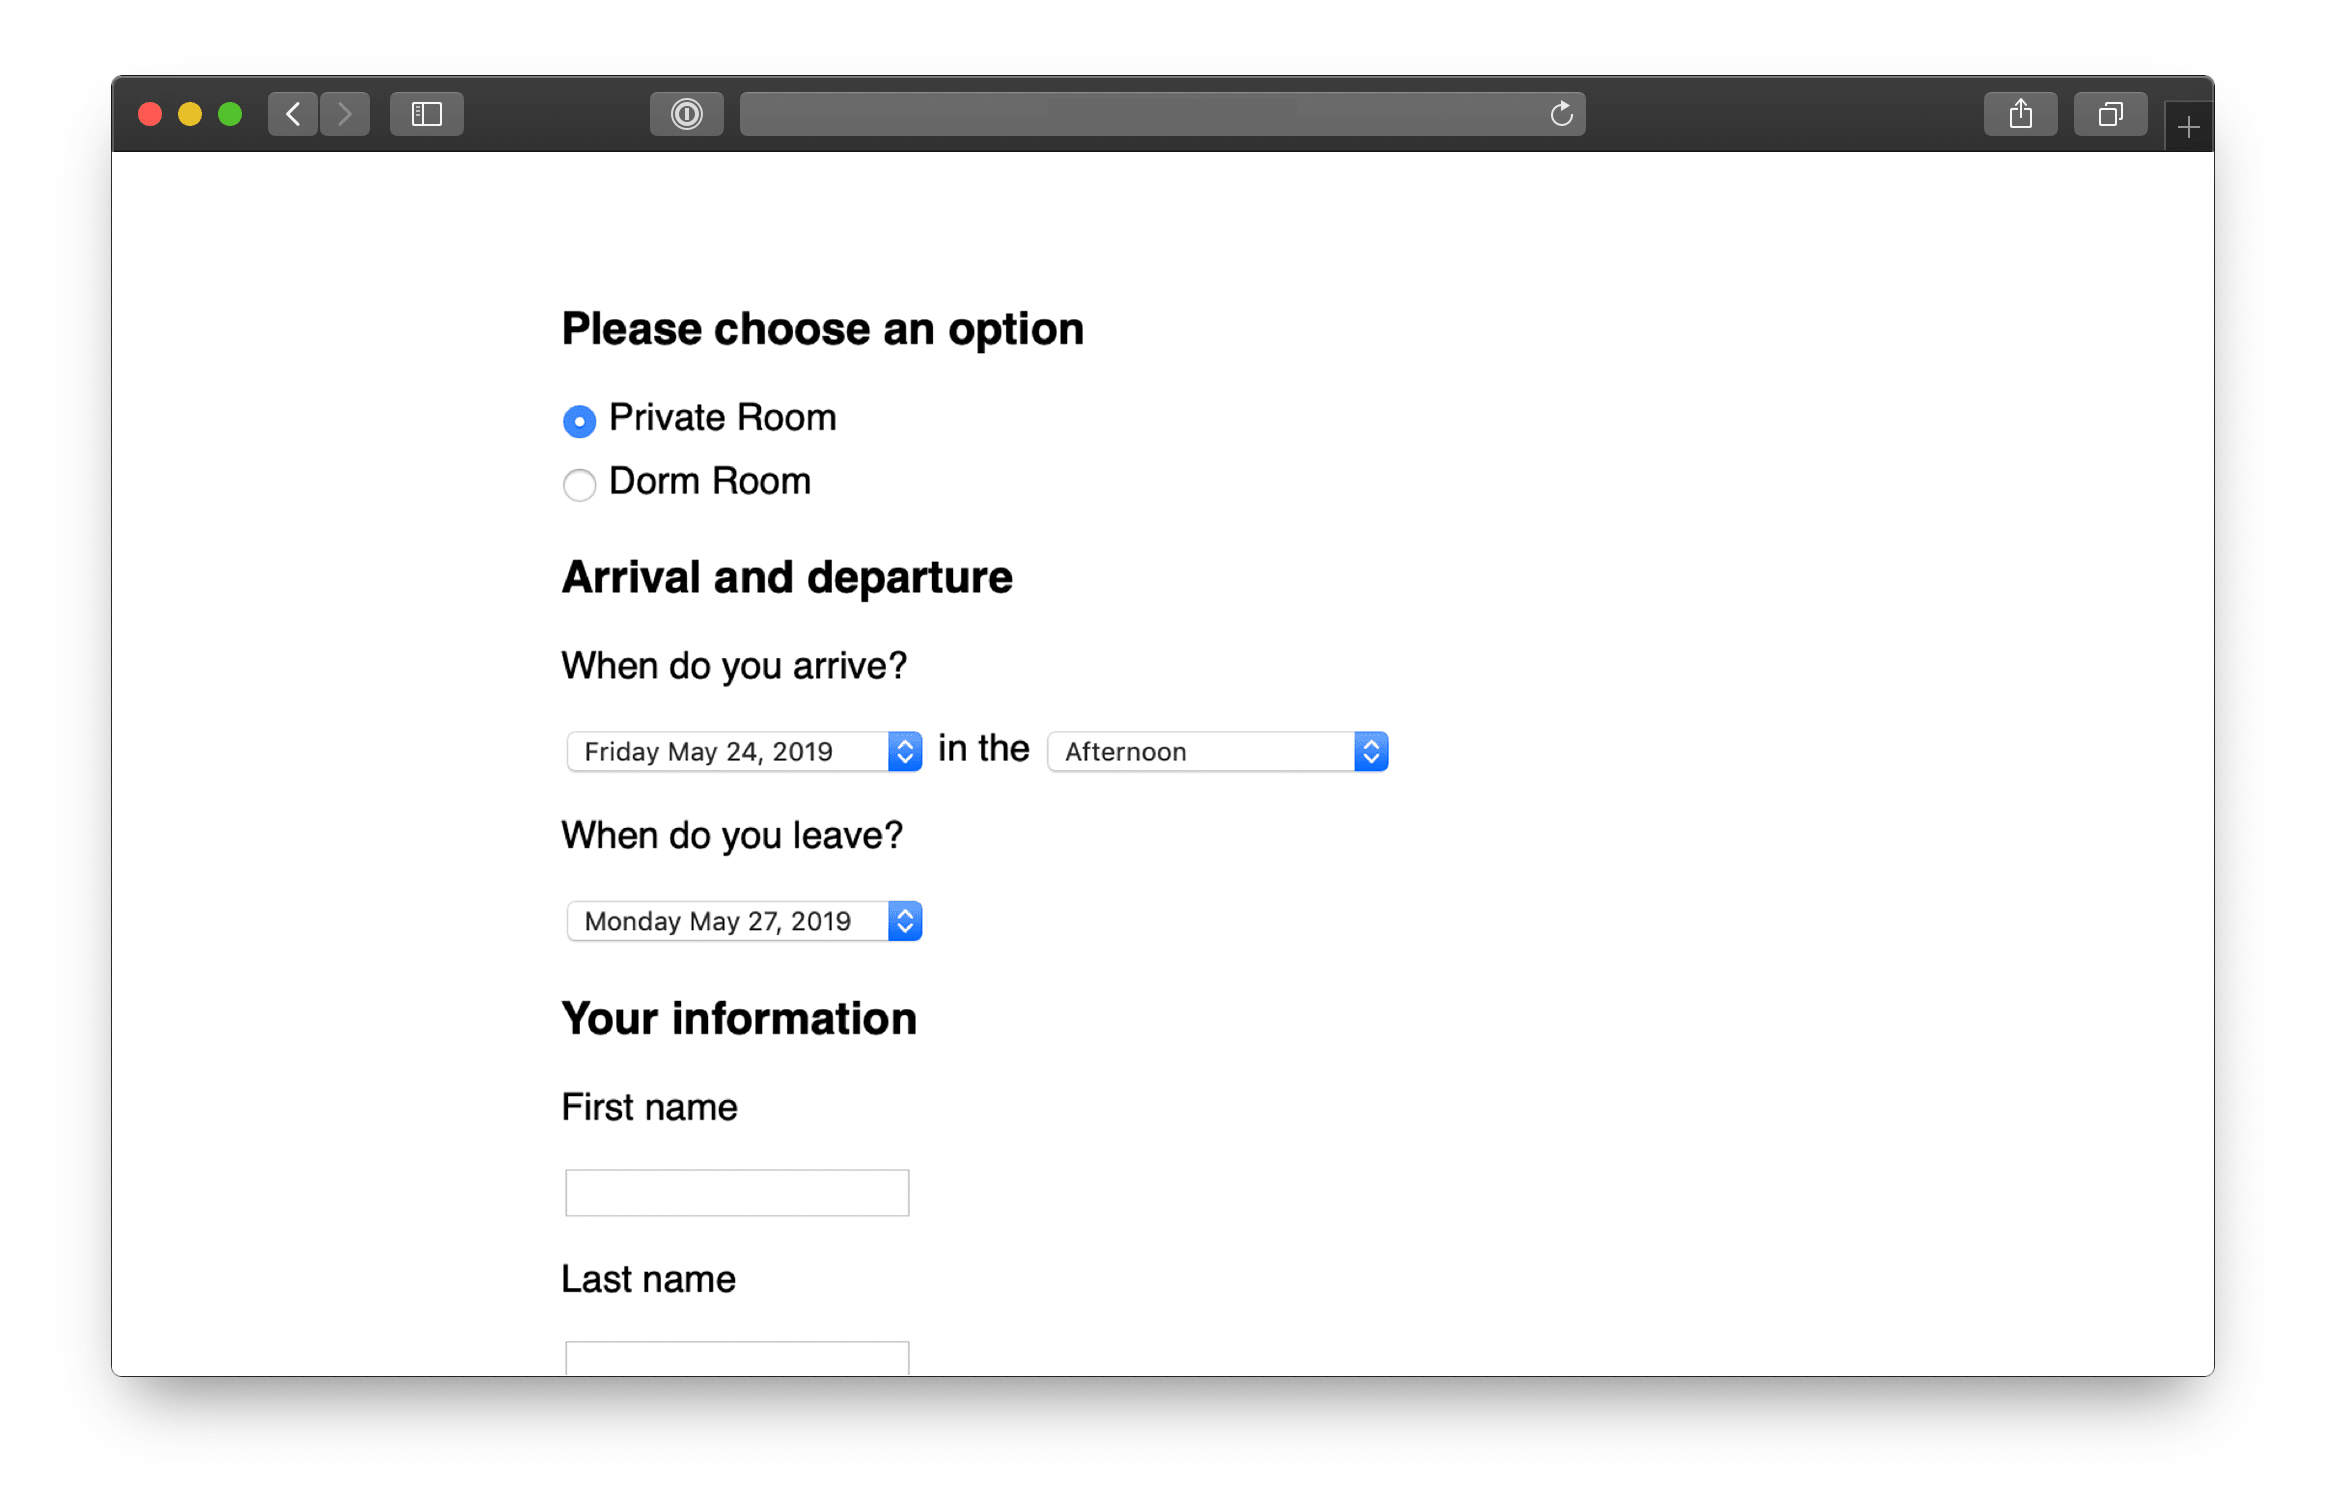Click the First name label
This screenshot has width=2326, height=1504.
coord(648,1106)
